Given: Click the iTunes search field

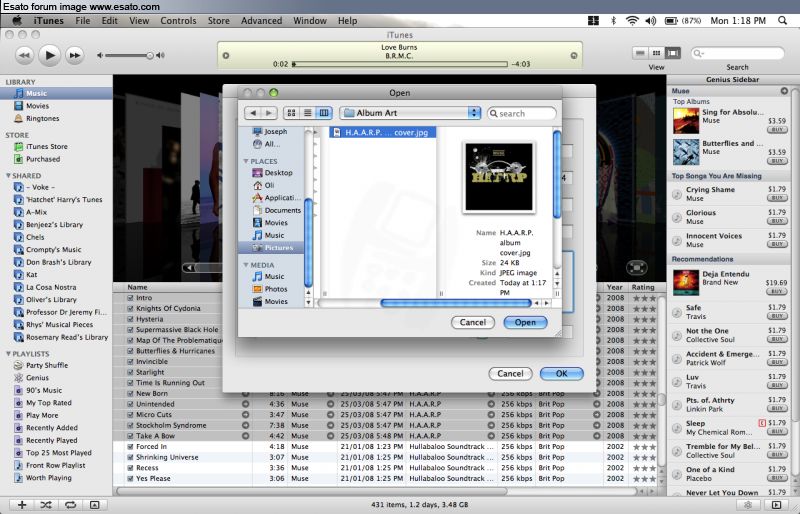Looking at the screenshot, I should pos(737,53).
